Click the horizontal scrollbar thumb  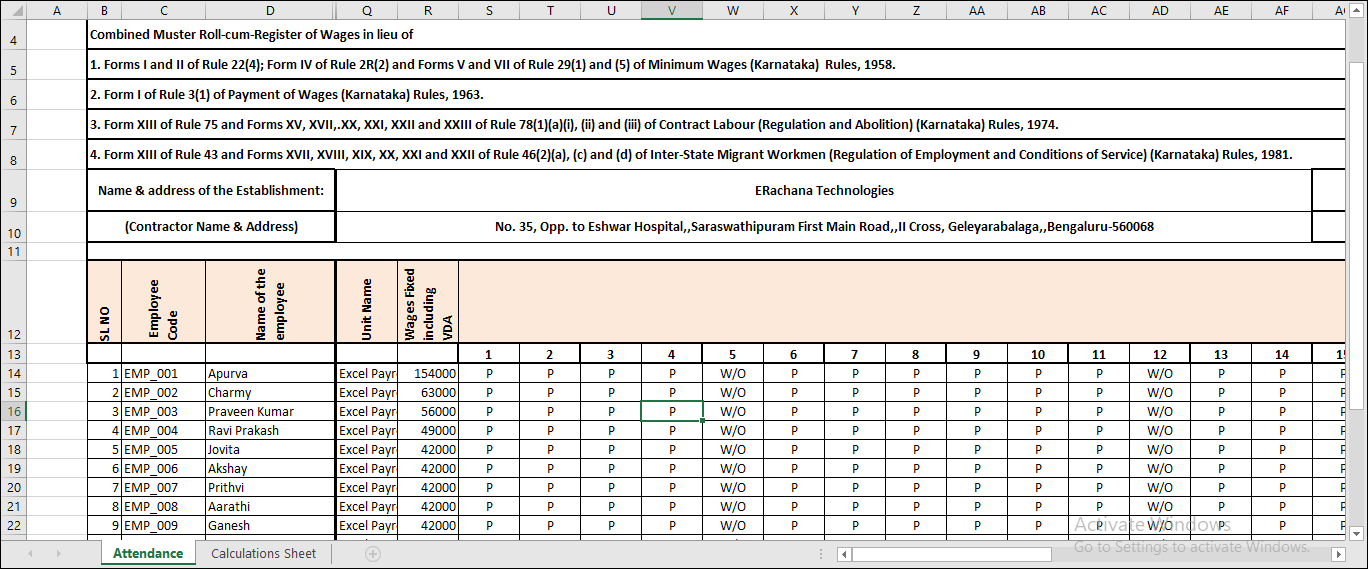pos(952,553)
